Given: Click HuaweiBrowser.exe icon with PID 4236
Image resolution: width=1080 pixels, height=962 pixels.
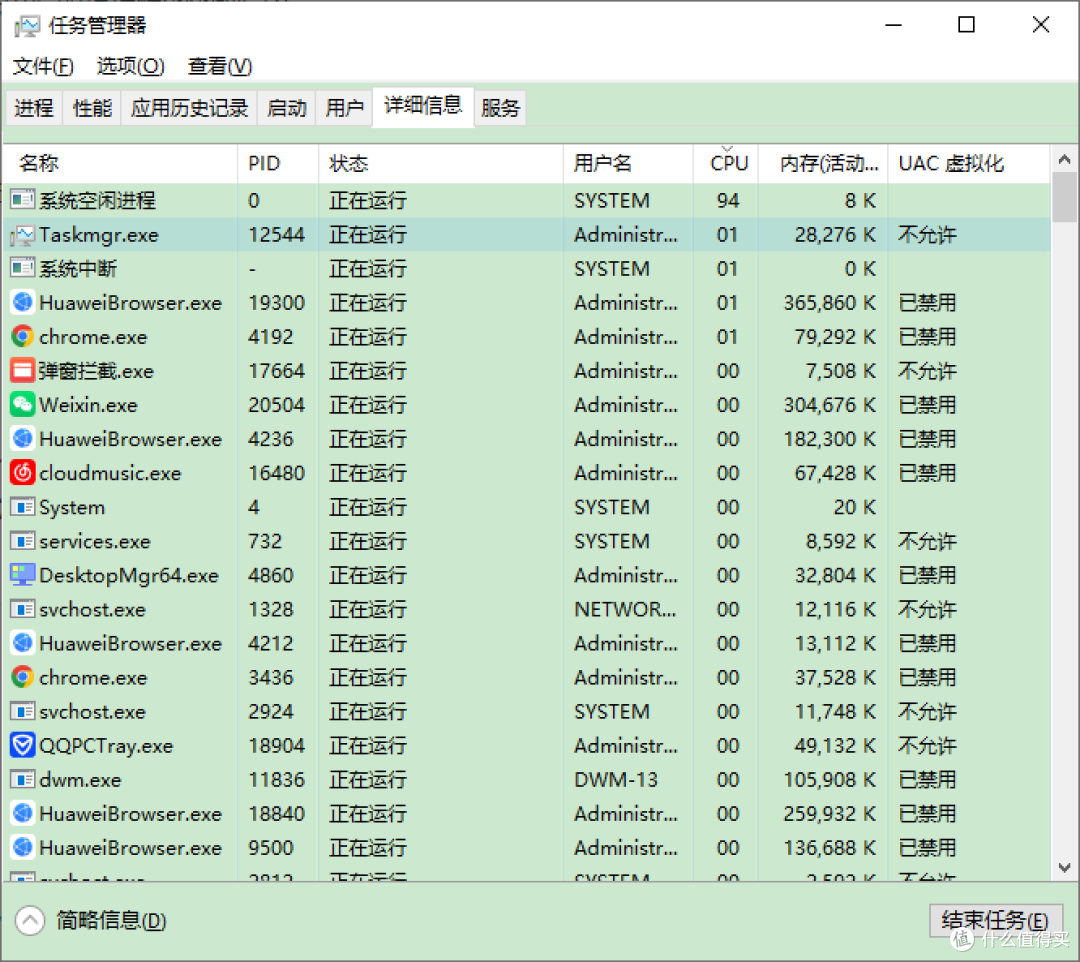Looking at the screenshot, I should coord(22,439).
